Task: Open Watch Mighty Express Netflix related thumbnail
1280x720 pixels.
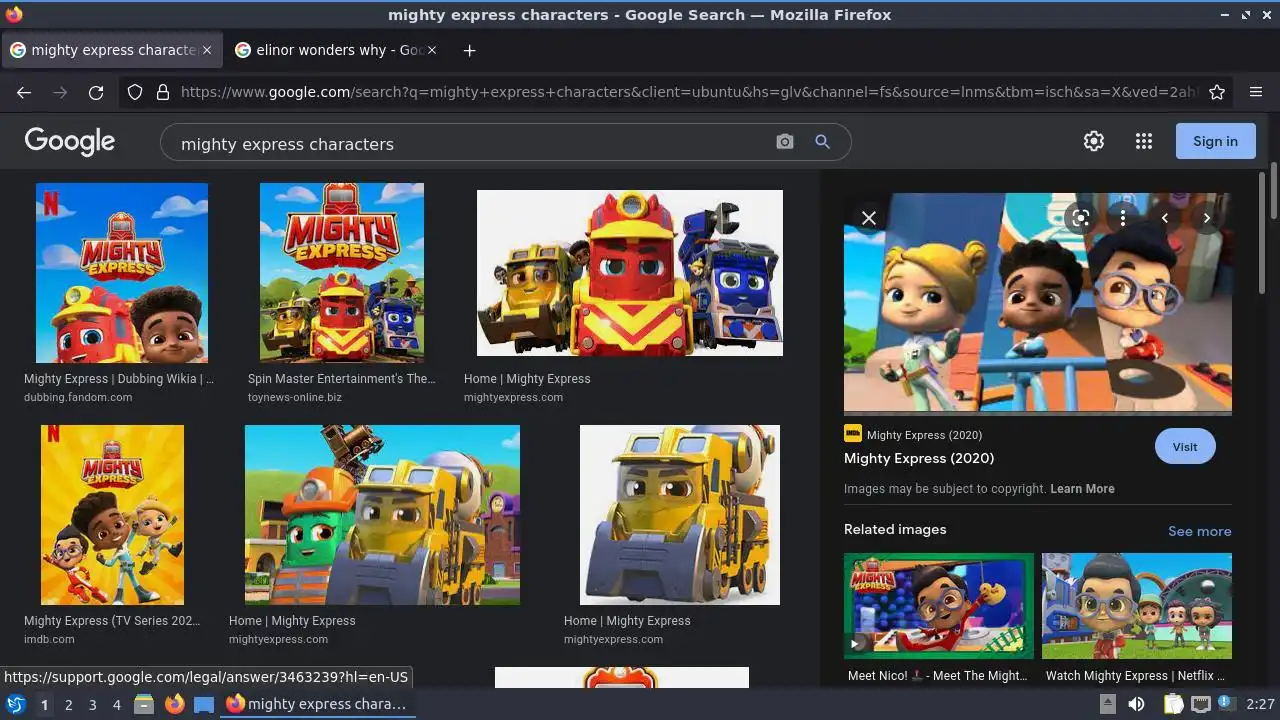Action: coord(1137,606)
